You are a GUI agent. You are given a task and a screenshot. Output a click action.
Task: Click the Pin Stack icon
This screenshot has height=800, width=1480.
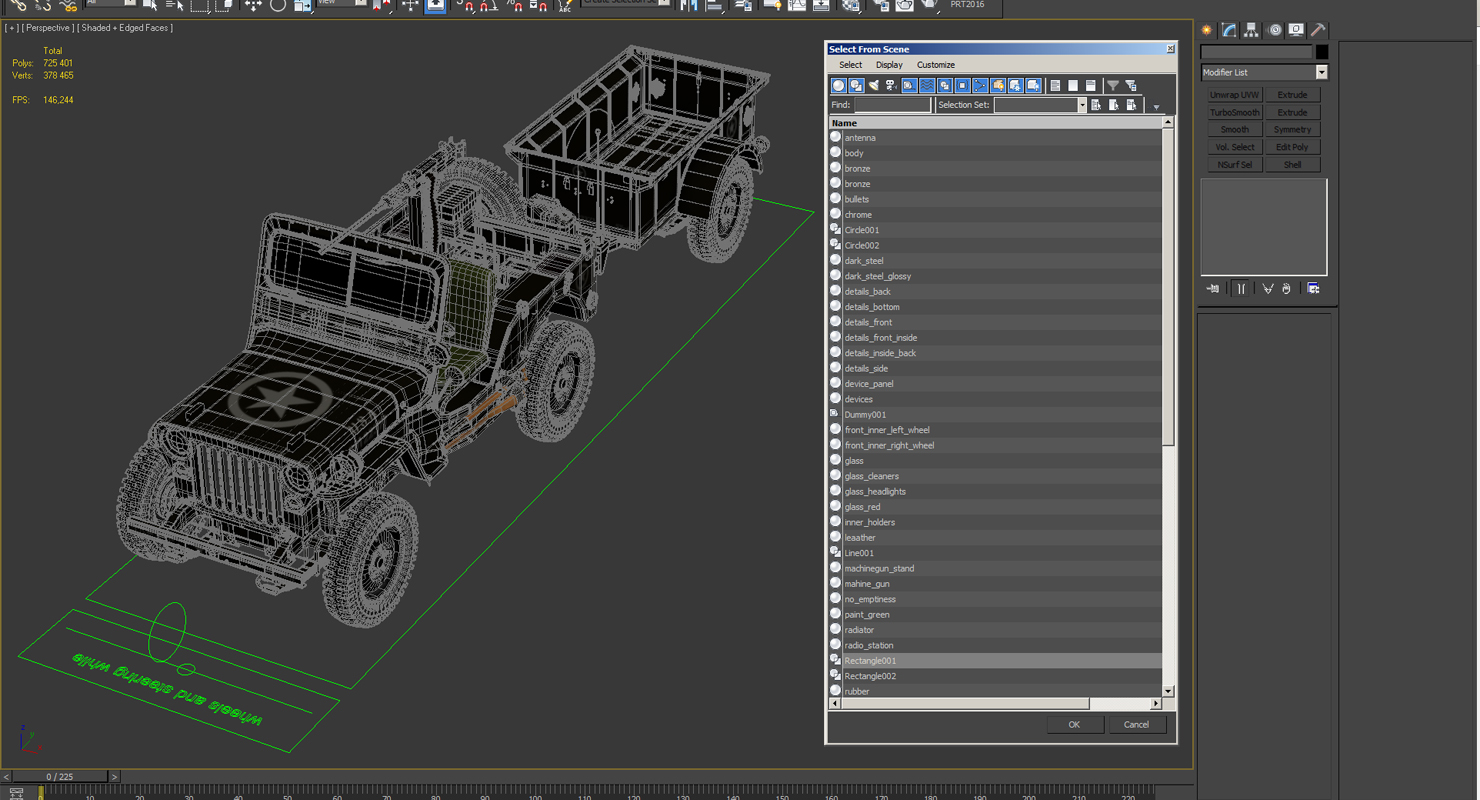pos(1213,289)
